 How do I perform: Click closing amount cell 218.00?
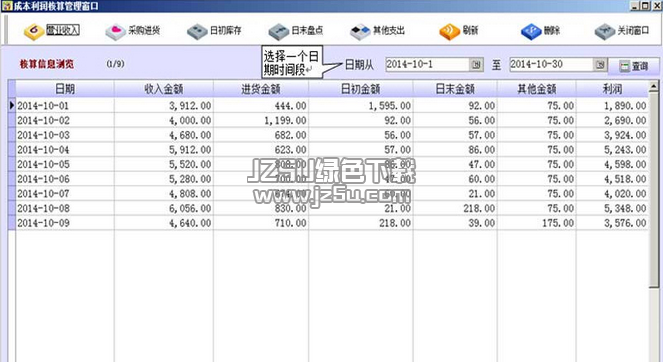455,208
